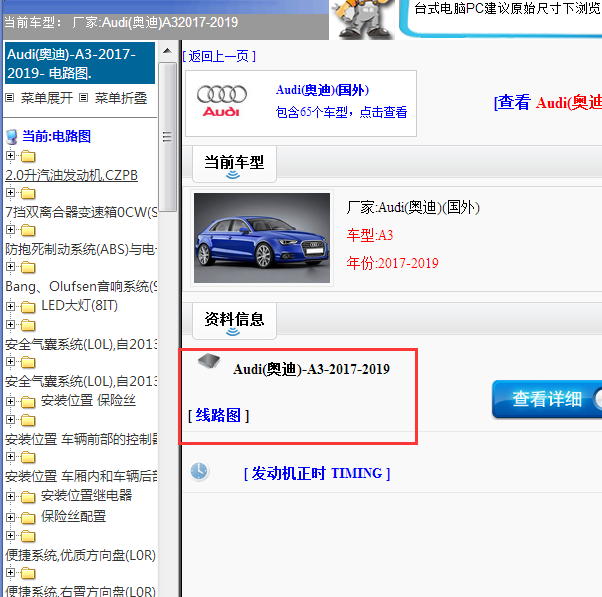Open 安装位置 车辆前部的控制 item
This screenshot has height=597, width=602.
(81, 439)
